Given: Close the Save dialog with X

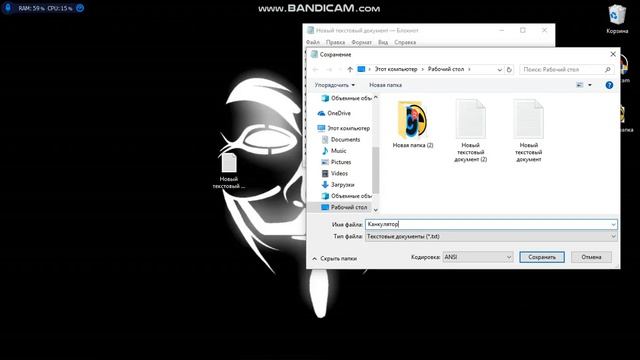Looking at the screenshot, I should (x=613, y=54).
